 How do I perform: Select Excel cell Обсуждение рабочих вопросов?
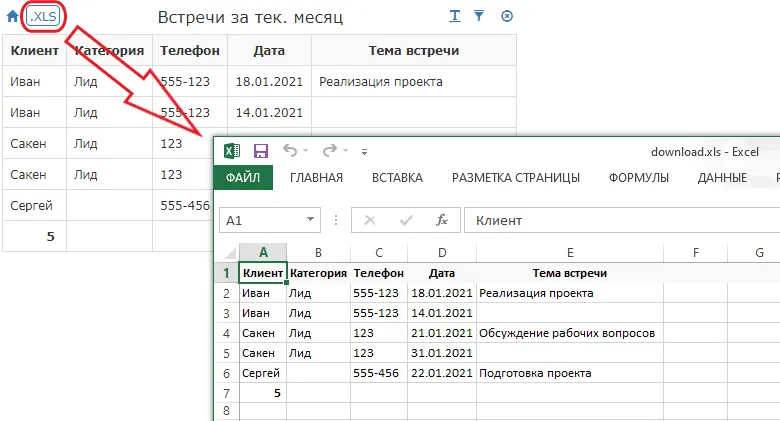tap(570, 333)
